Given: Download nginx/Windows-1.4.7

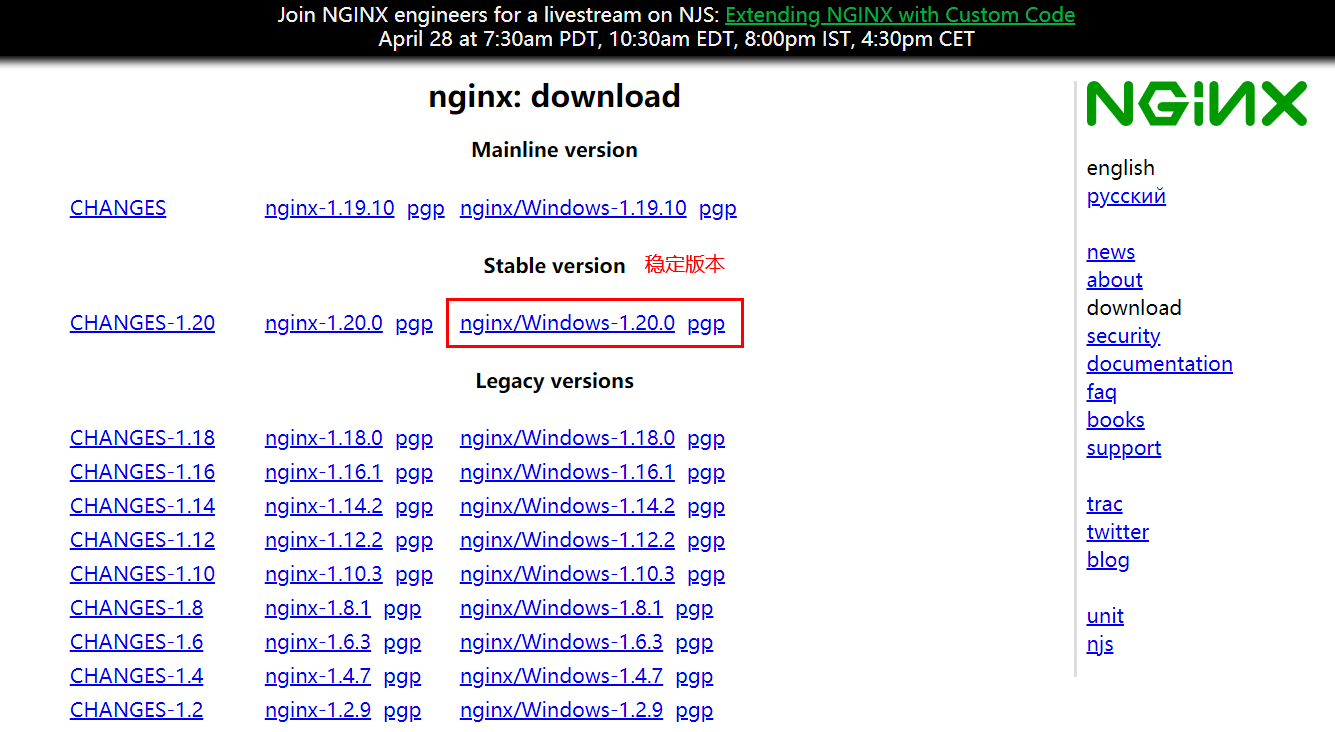Looking at the screenshot, I should (x=561, y=676).
